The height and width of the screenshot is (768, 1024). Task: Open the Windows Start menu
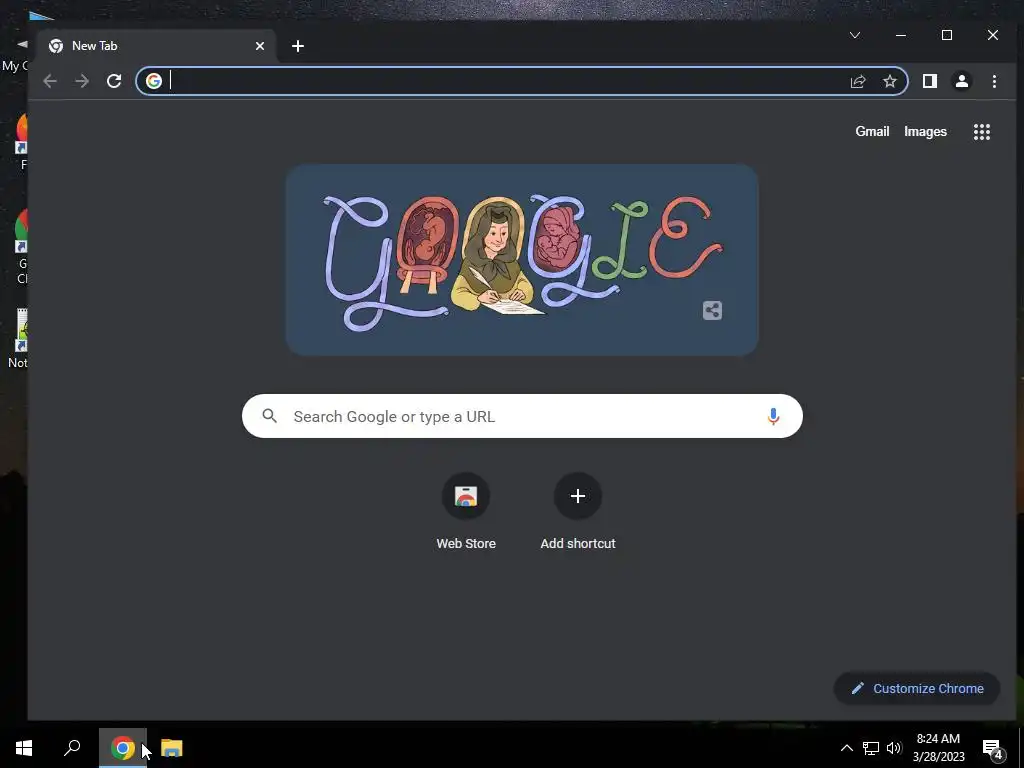[x=24, y=748]
